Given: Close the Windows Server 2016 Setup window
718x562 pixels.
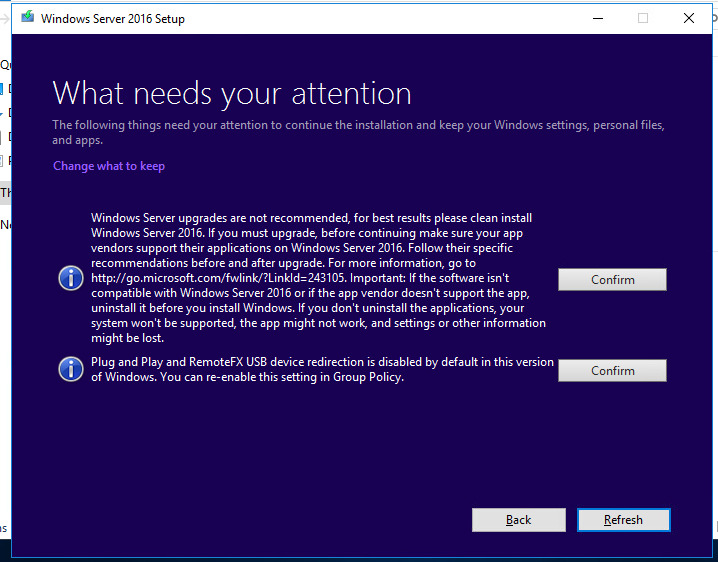Looking at the screenshot, I should tap(689, 18).
